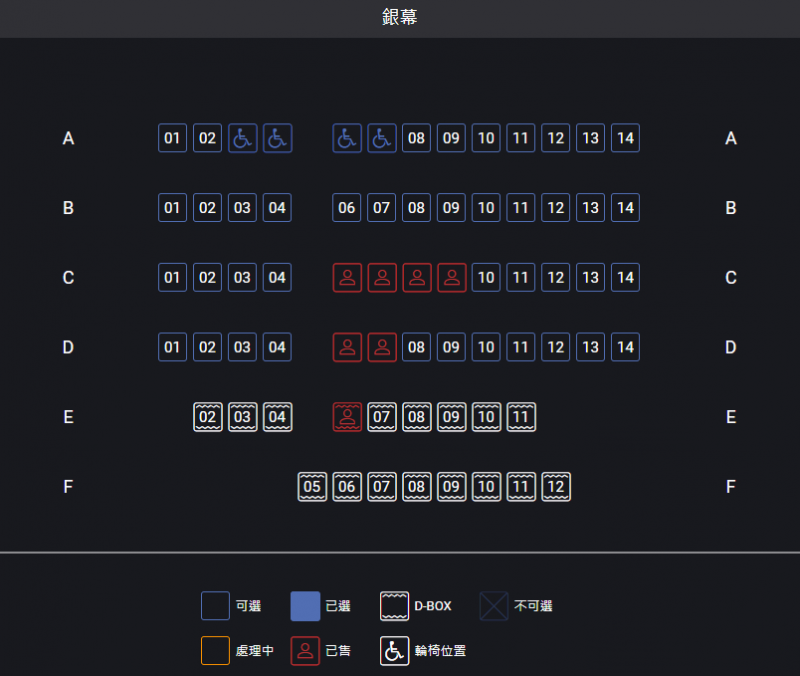800x676 pixels.
Task: Click the orange processing swatch in the legend
Action: point(215,651)
